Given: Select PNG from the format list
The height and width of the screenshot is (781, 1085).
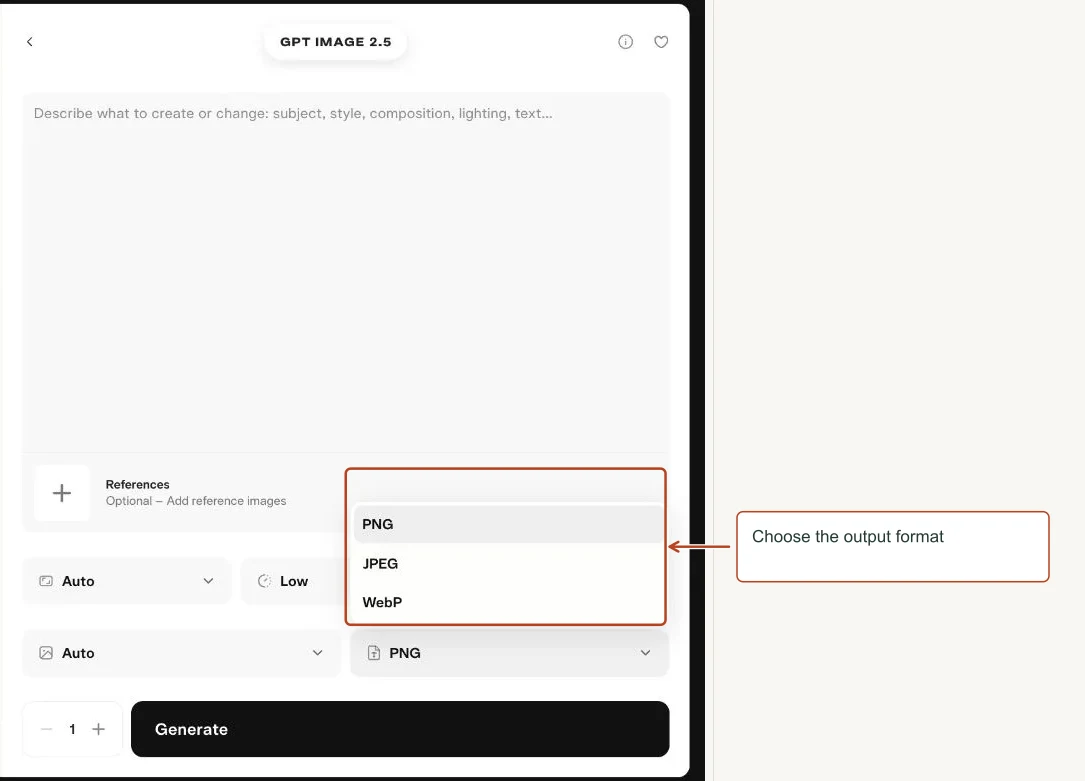Looking at the screenshot, I should coord(507,524).
